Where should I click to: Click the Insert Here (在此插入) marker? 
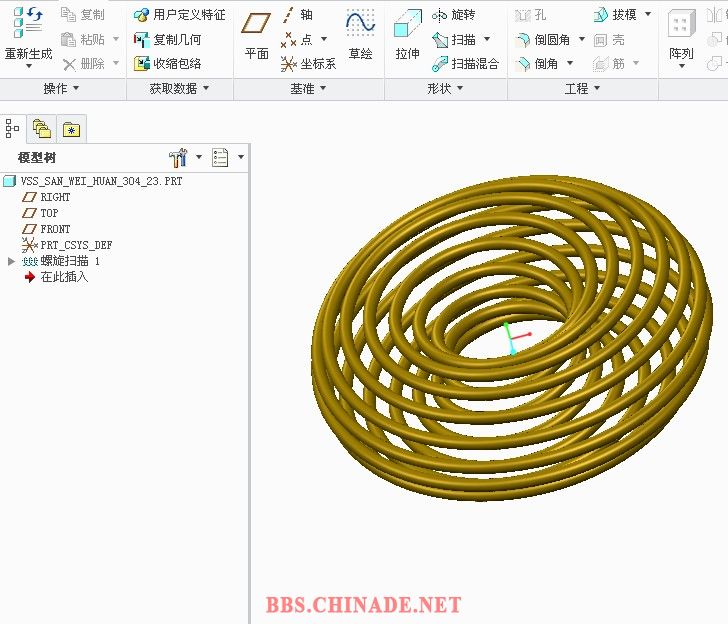point(56,277)
